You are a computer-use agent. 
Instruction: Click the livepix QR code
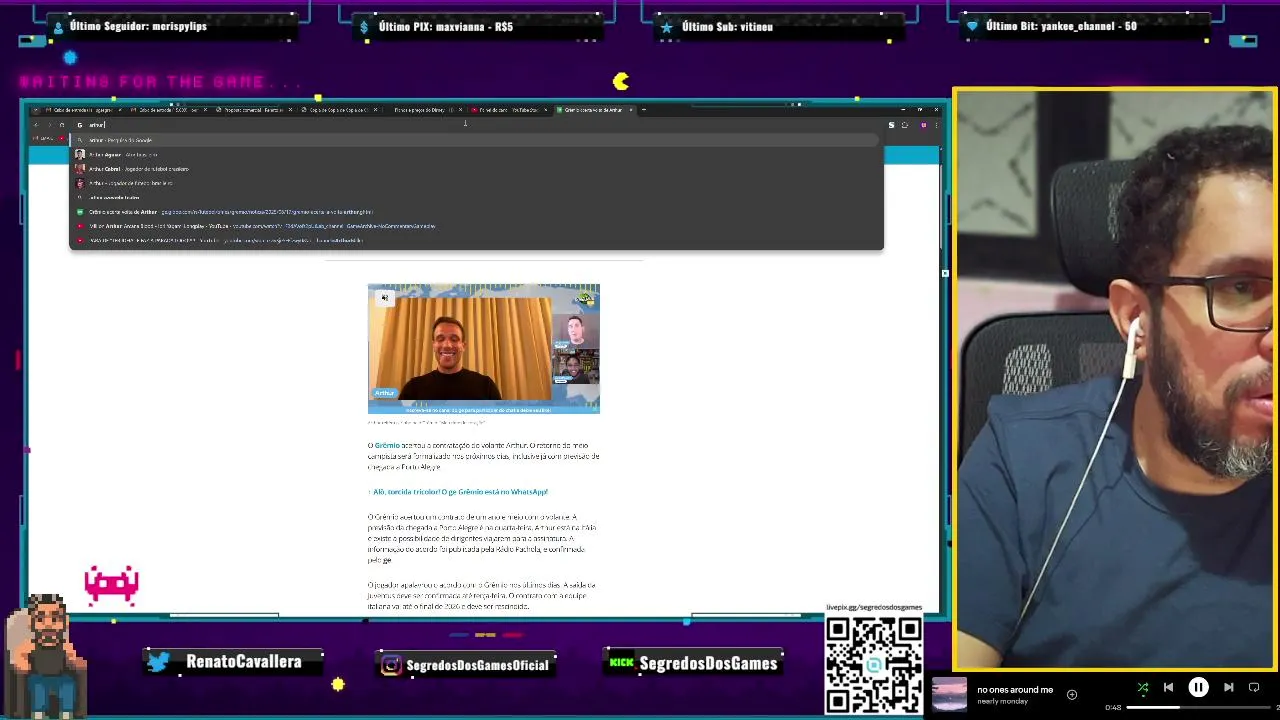(x=874, y=664)
